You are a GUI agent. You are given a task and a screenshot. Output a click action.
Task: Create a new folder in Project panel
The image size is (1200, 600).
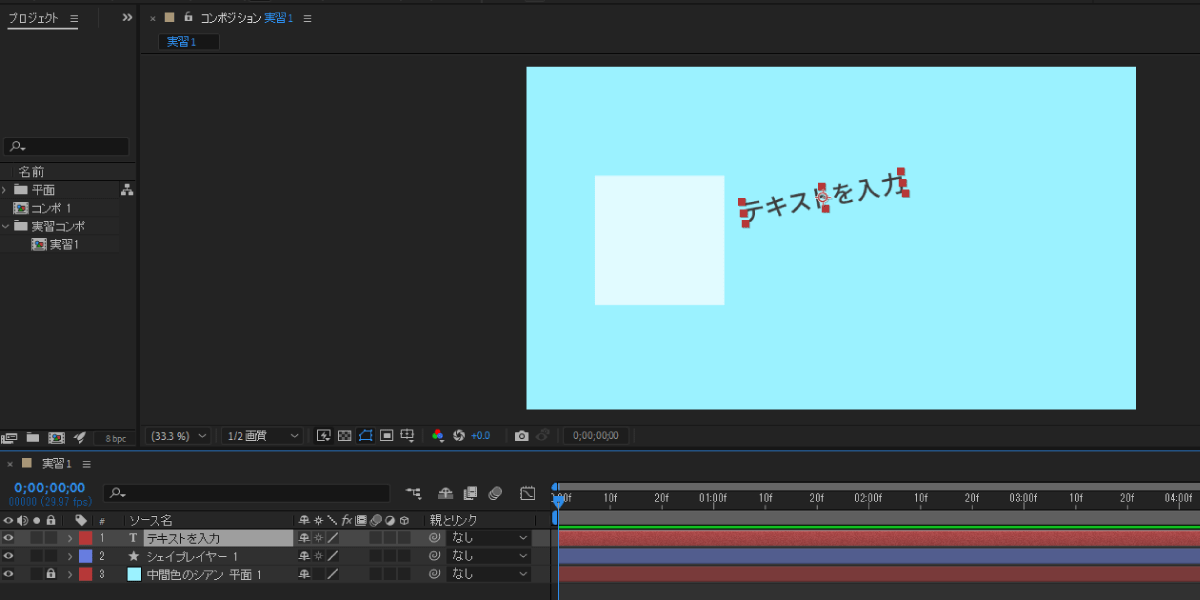point(33,437)
